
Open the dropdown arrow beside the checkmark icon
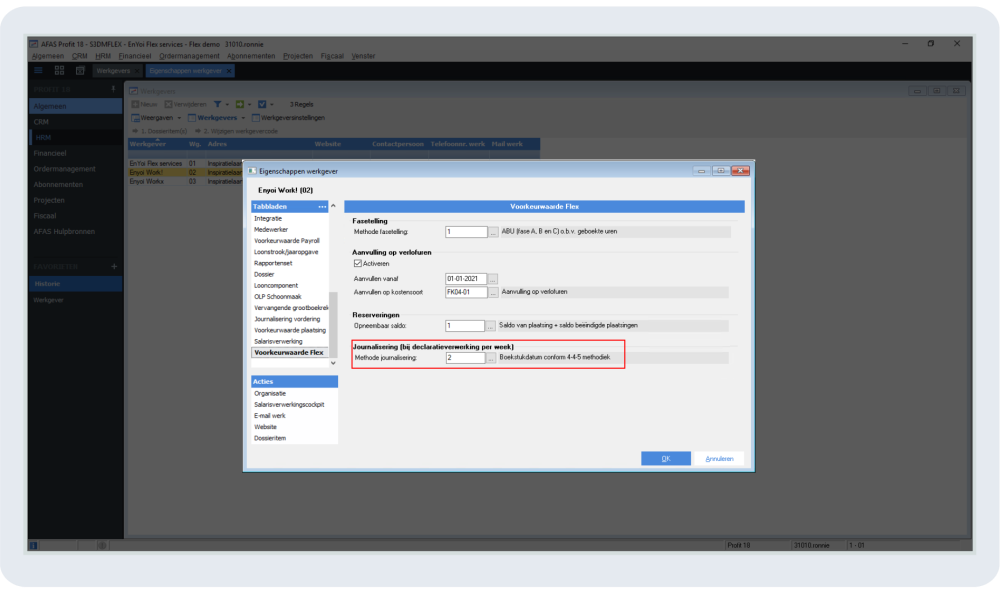pyautogui.click(x=272, y=105)
